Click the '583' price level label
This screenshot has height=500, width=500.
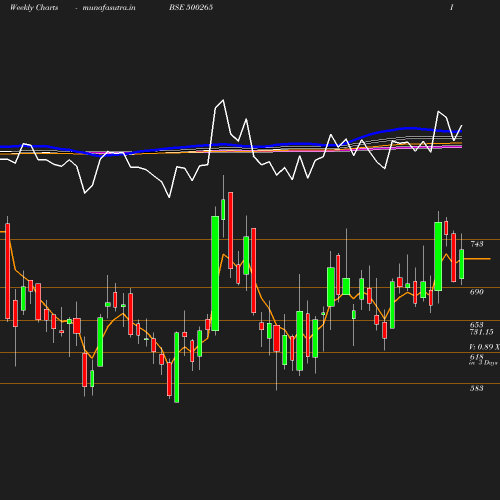point(477,388)
